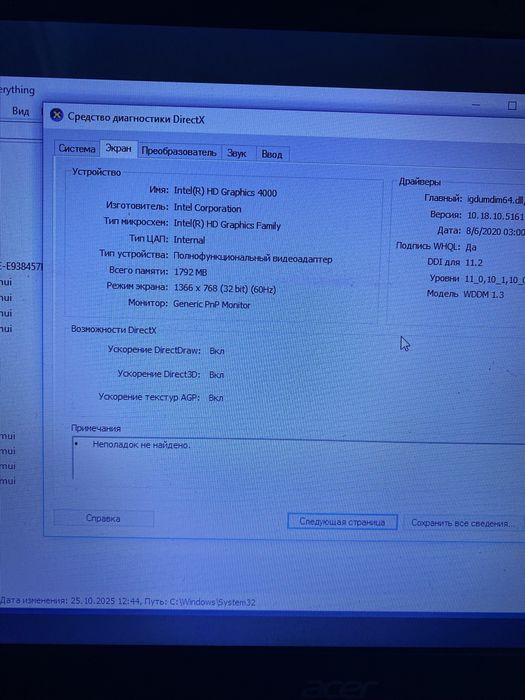Click screen mode 1366 x 768 value
The image size is (525, 700).
[225, 288]
